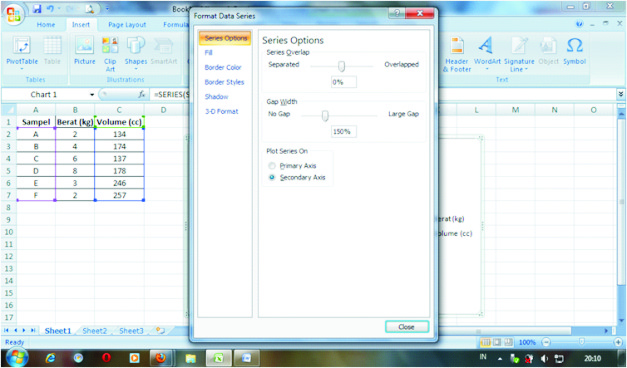Select the Primary Axis radio button

tap(272, 166)
